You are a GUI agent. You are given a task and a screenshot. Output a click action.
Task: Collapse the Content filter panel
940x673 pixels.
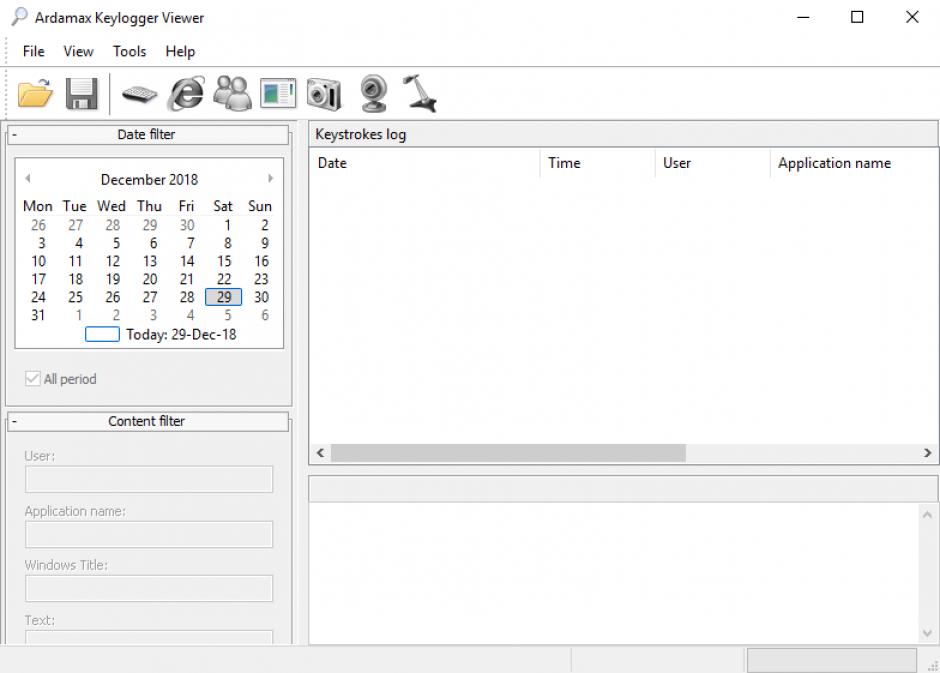coord(14,422)
